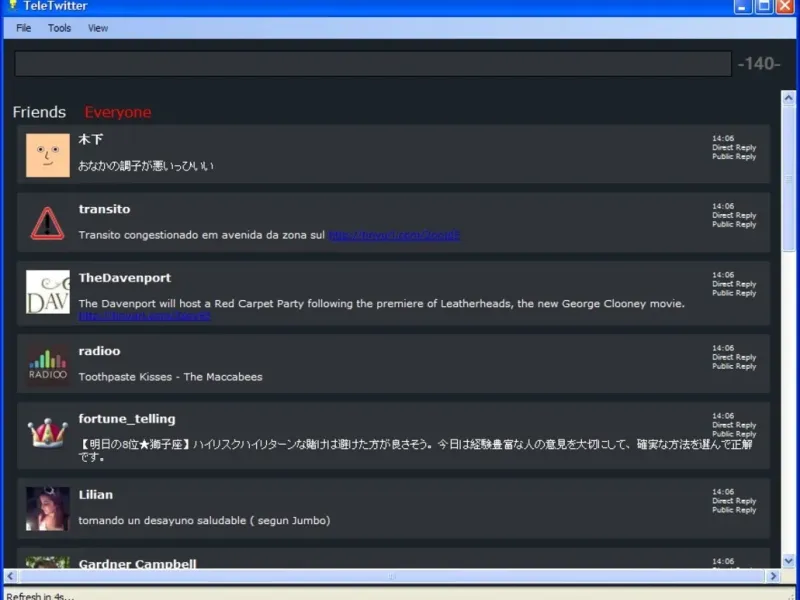Viewport: 800px width, 600px height.
Task: Click the username transito
Action: pyautogui.click(x=105, y=209)
